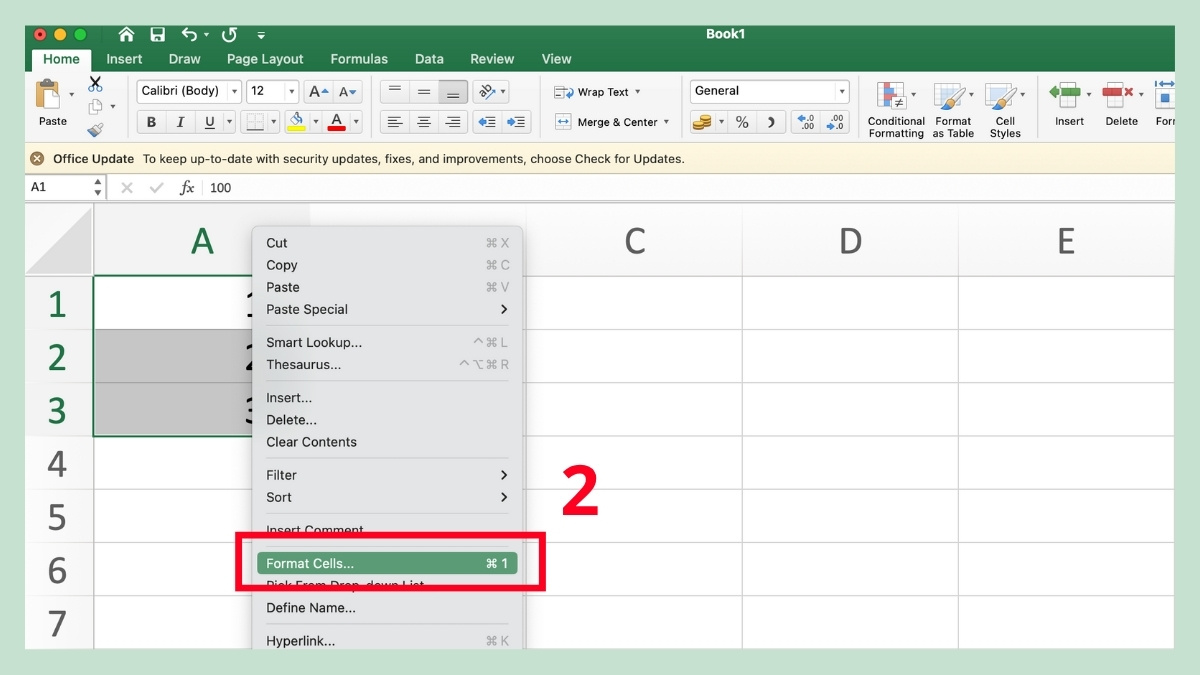Screen dimensions: 1200x675
Task: Toggle italic formatting
Action: [x=178, y=122]
